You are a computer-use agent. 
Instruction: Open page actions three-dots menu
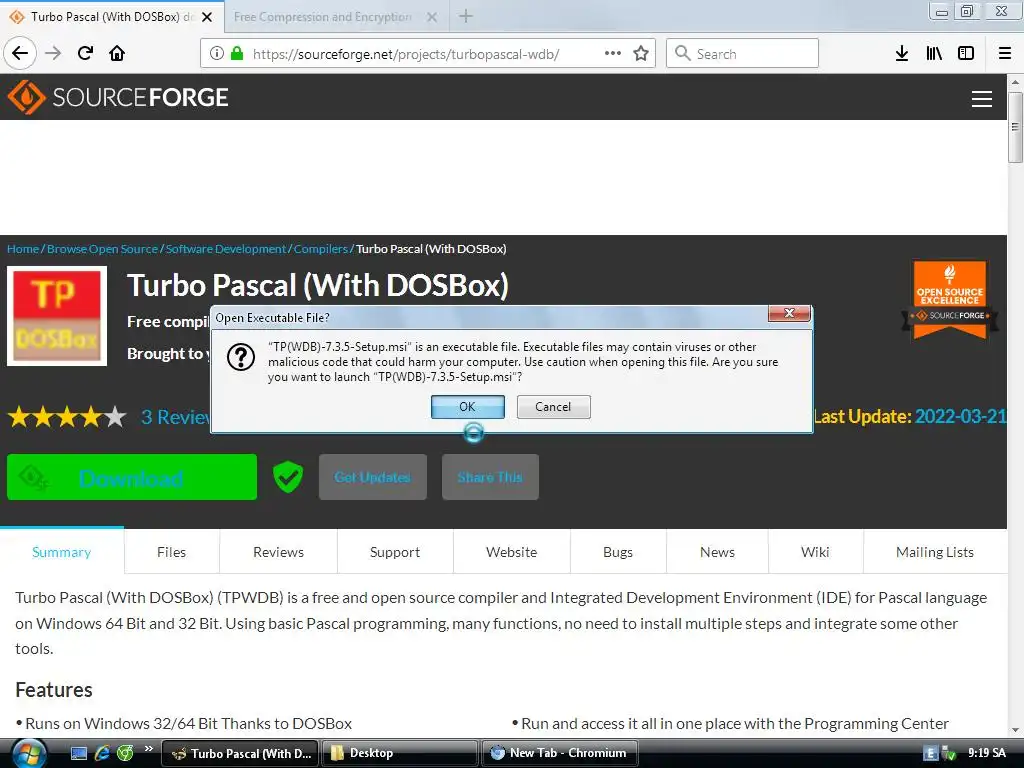613,53
